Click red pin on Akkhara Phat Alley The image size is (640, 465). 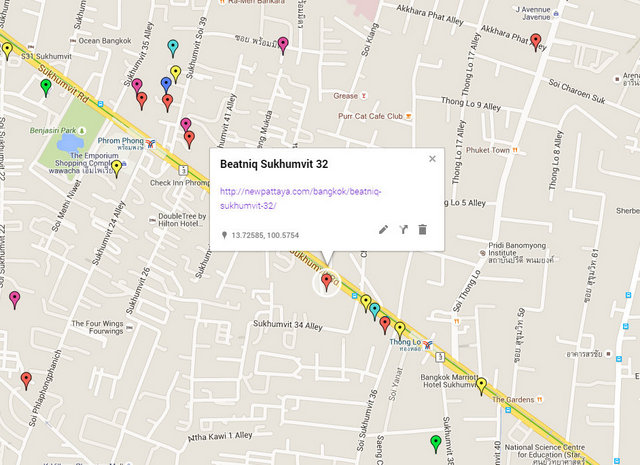point(536,42)
